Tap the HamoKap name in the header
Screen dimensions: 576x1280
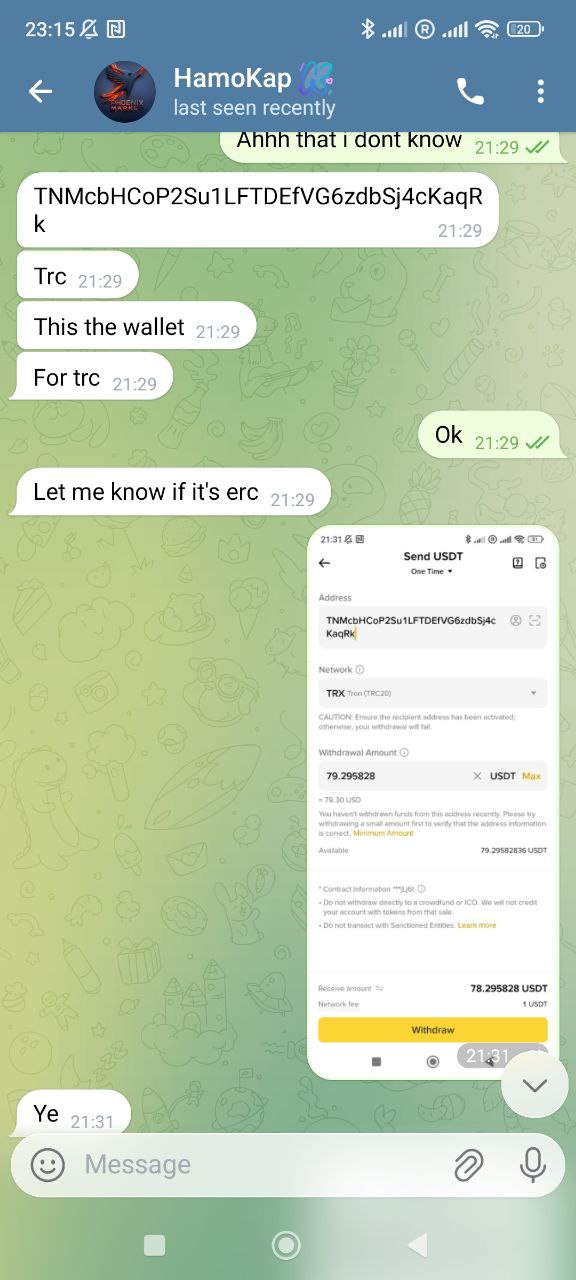[232, 78]
